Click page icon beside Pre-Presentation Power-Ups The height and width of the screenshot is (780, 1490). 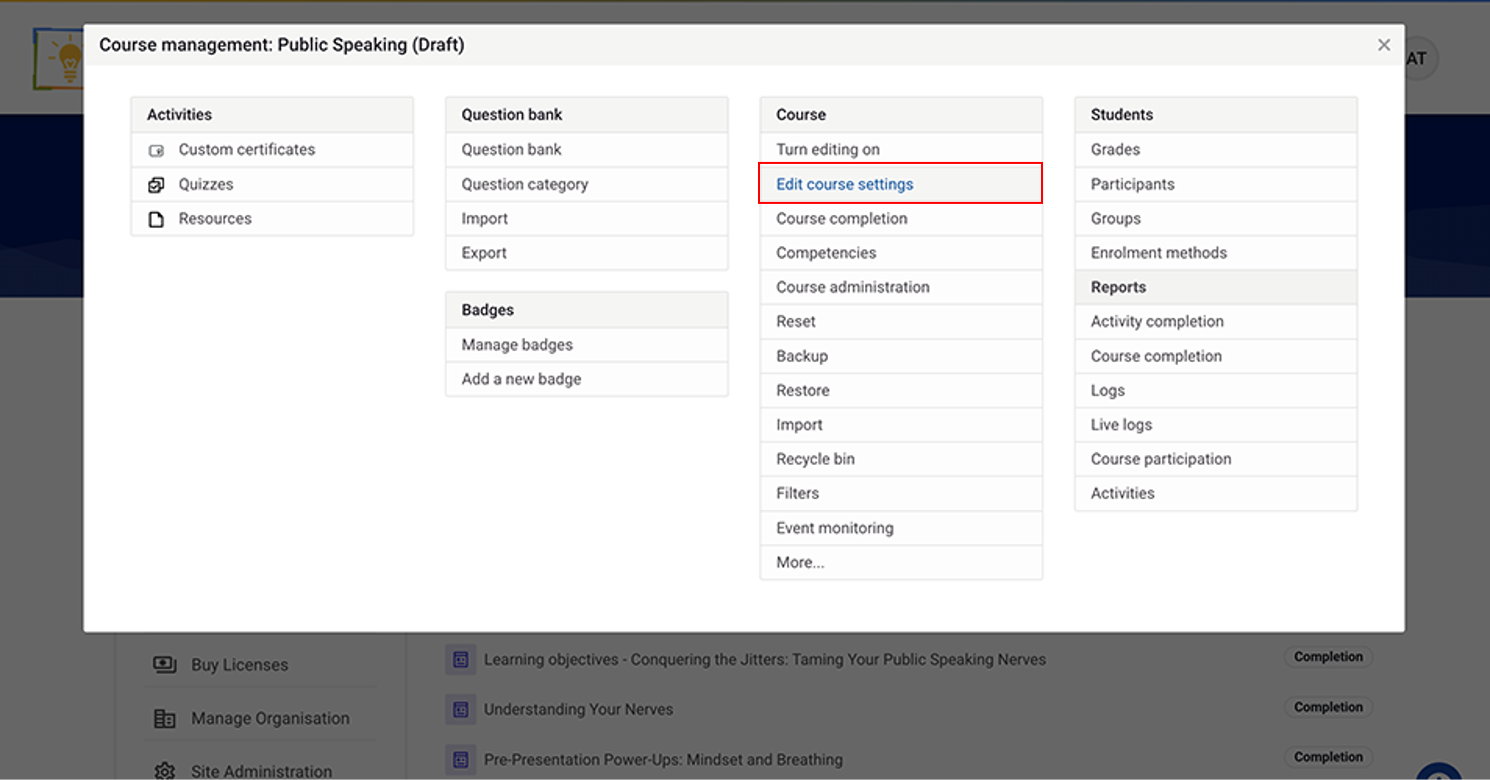tap(460, 759)
